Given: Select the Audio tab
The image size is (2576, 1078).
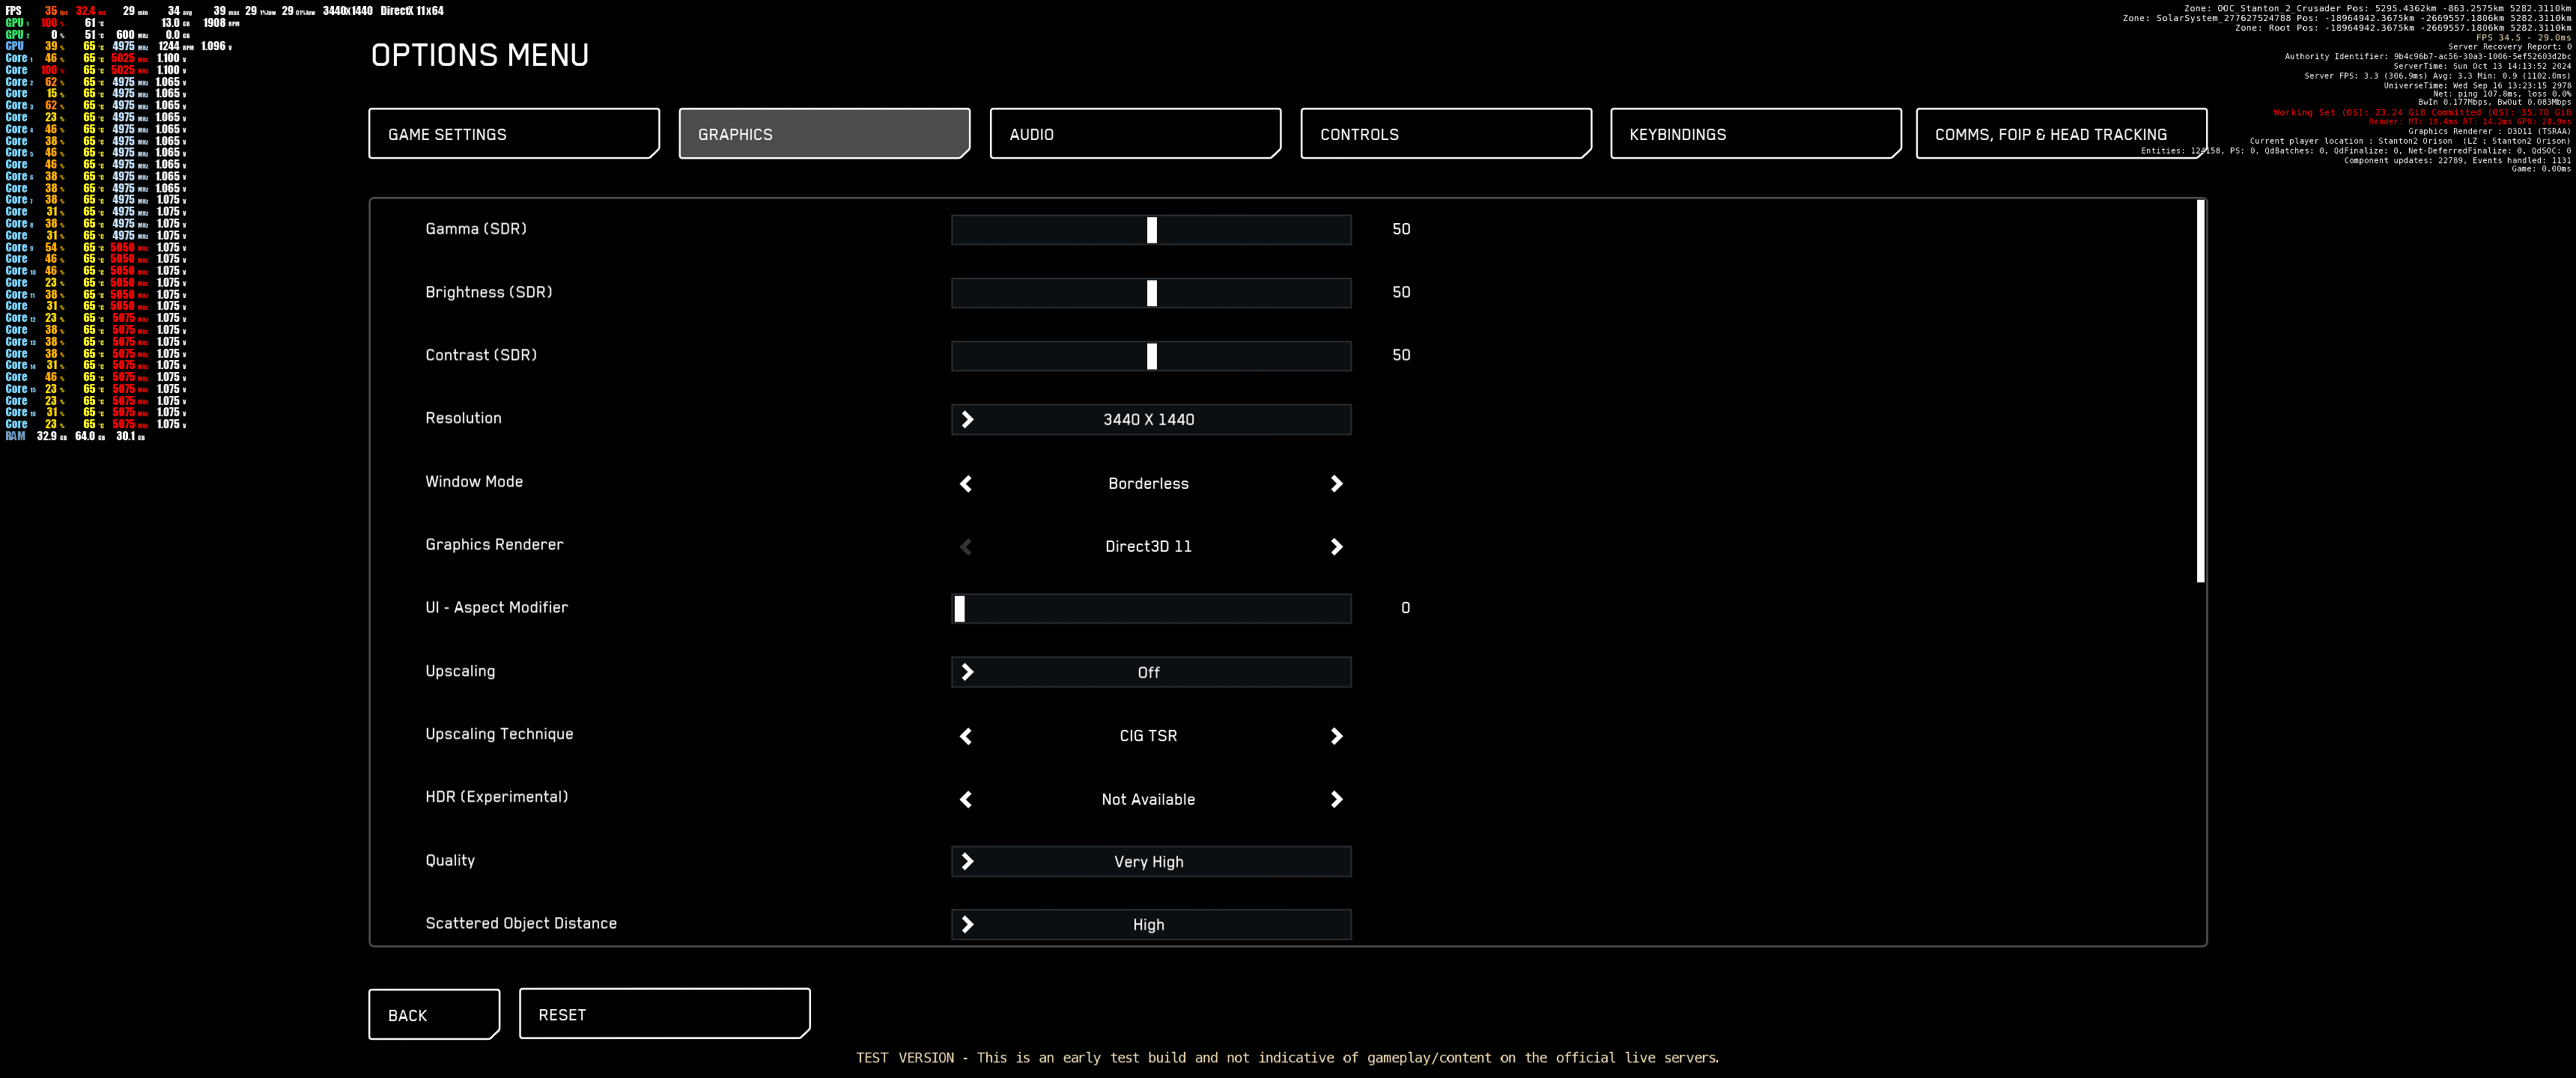Looking at the screenshot, I should (1134, 134).
